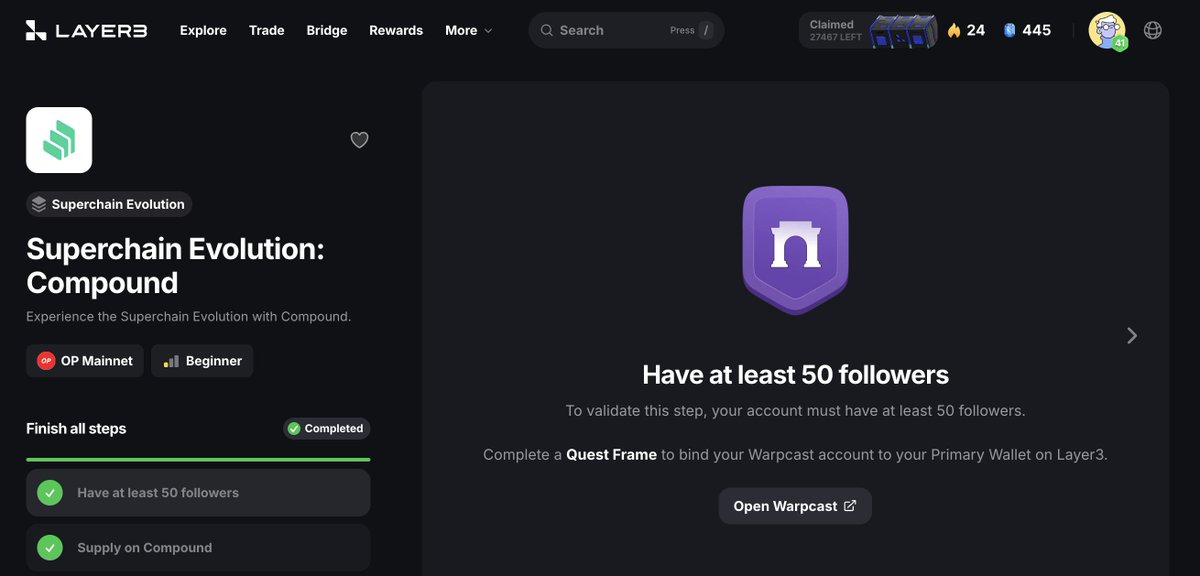Click checkmark beside 'Supply on Compound'
The width and height of the screenshot is (1200, 576).
click(x=50, y=547)
